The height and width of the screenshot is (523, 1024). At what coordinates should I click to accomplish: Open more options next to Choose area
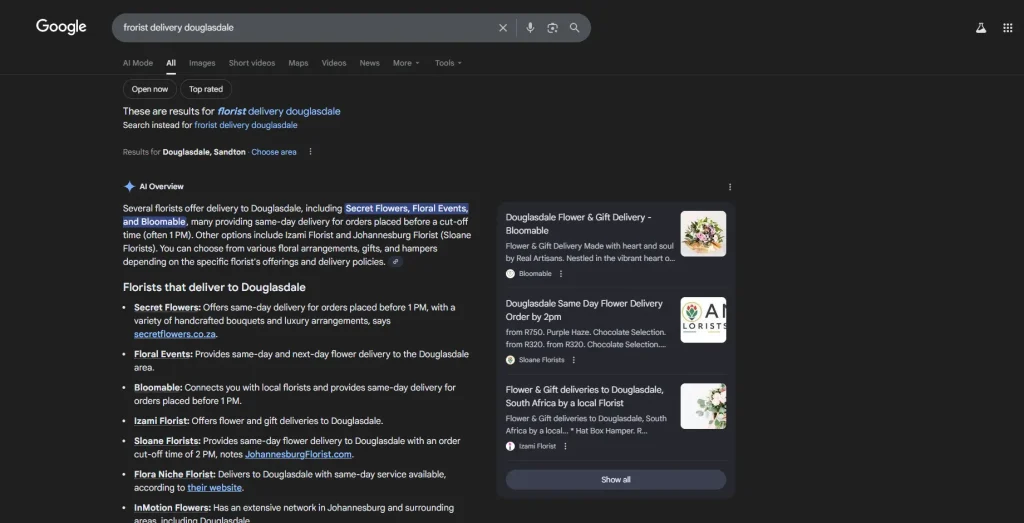click(310, 152)
